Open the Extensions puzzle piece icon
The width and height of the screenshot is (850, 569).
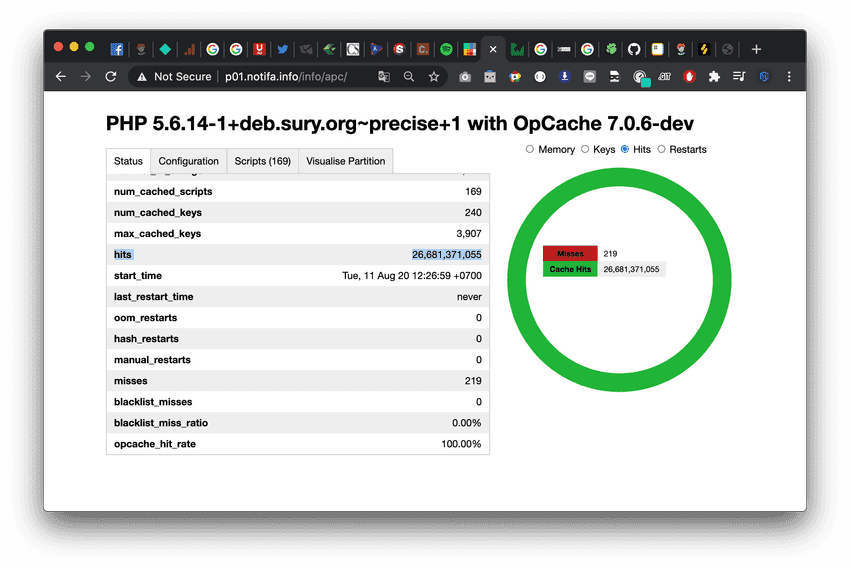click(x=714, y=77)
